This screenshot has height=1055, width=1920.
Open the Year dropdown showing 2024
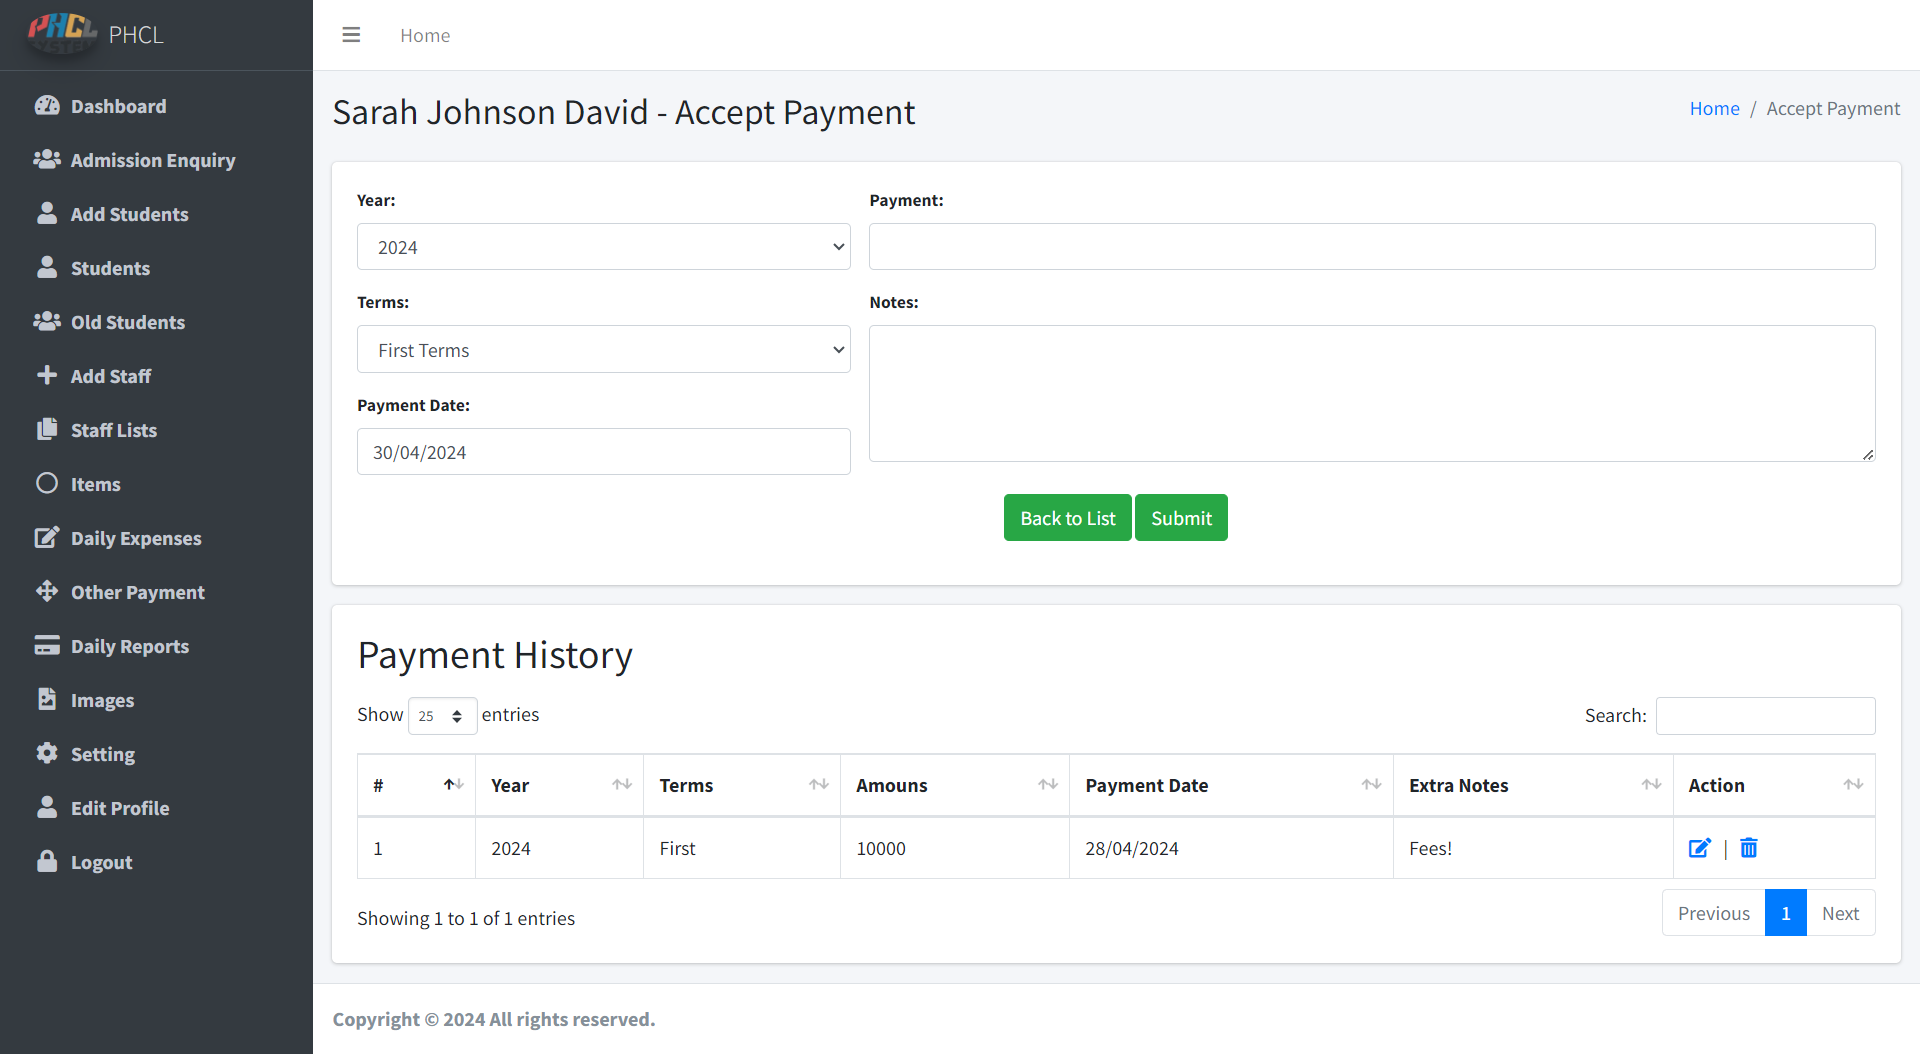603,247
